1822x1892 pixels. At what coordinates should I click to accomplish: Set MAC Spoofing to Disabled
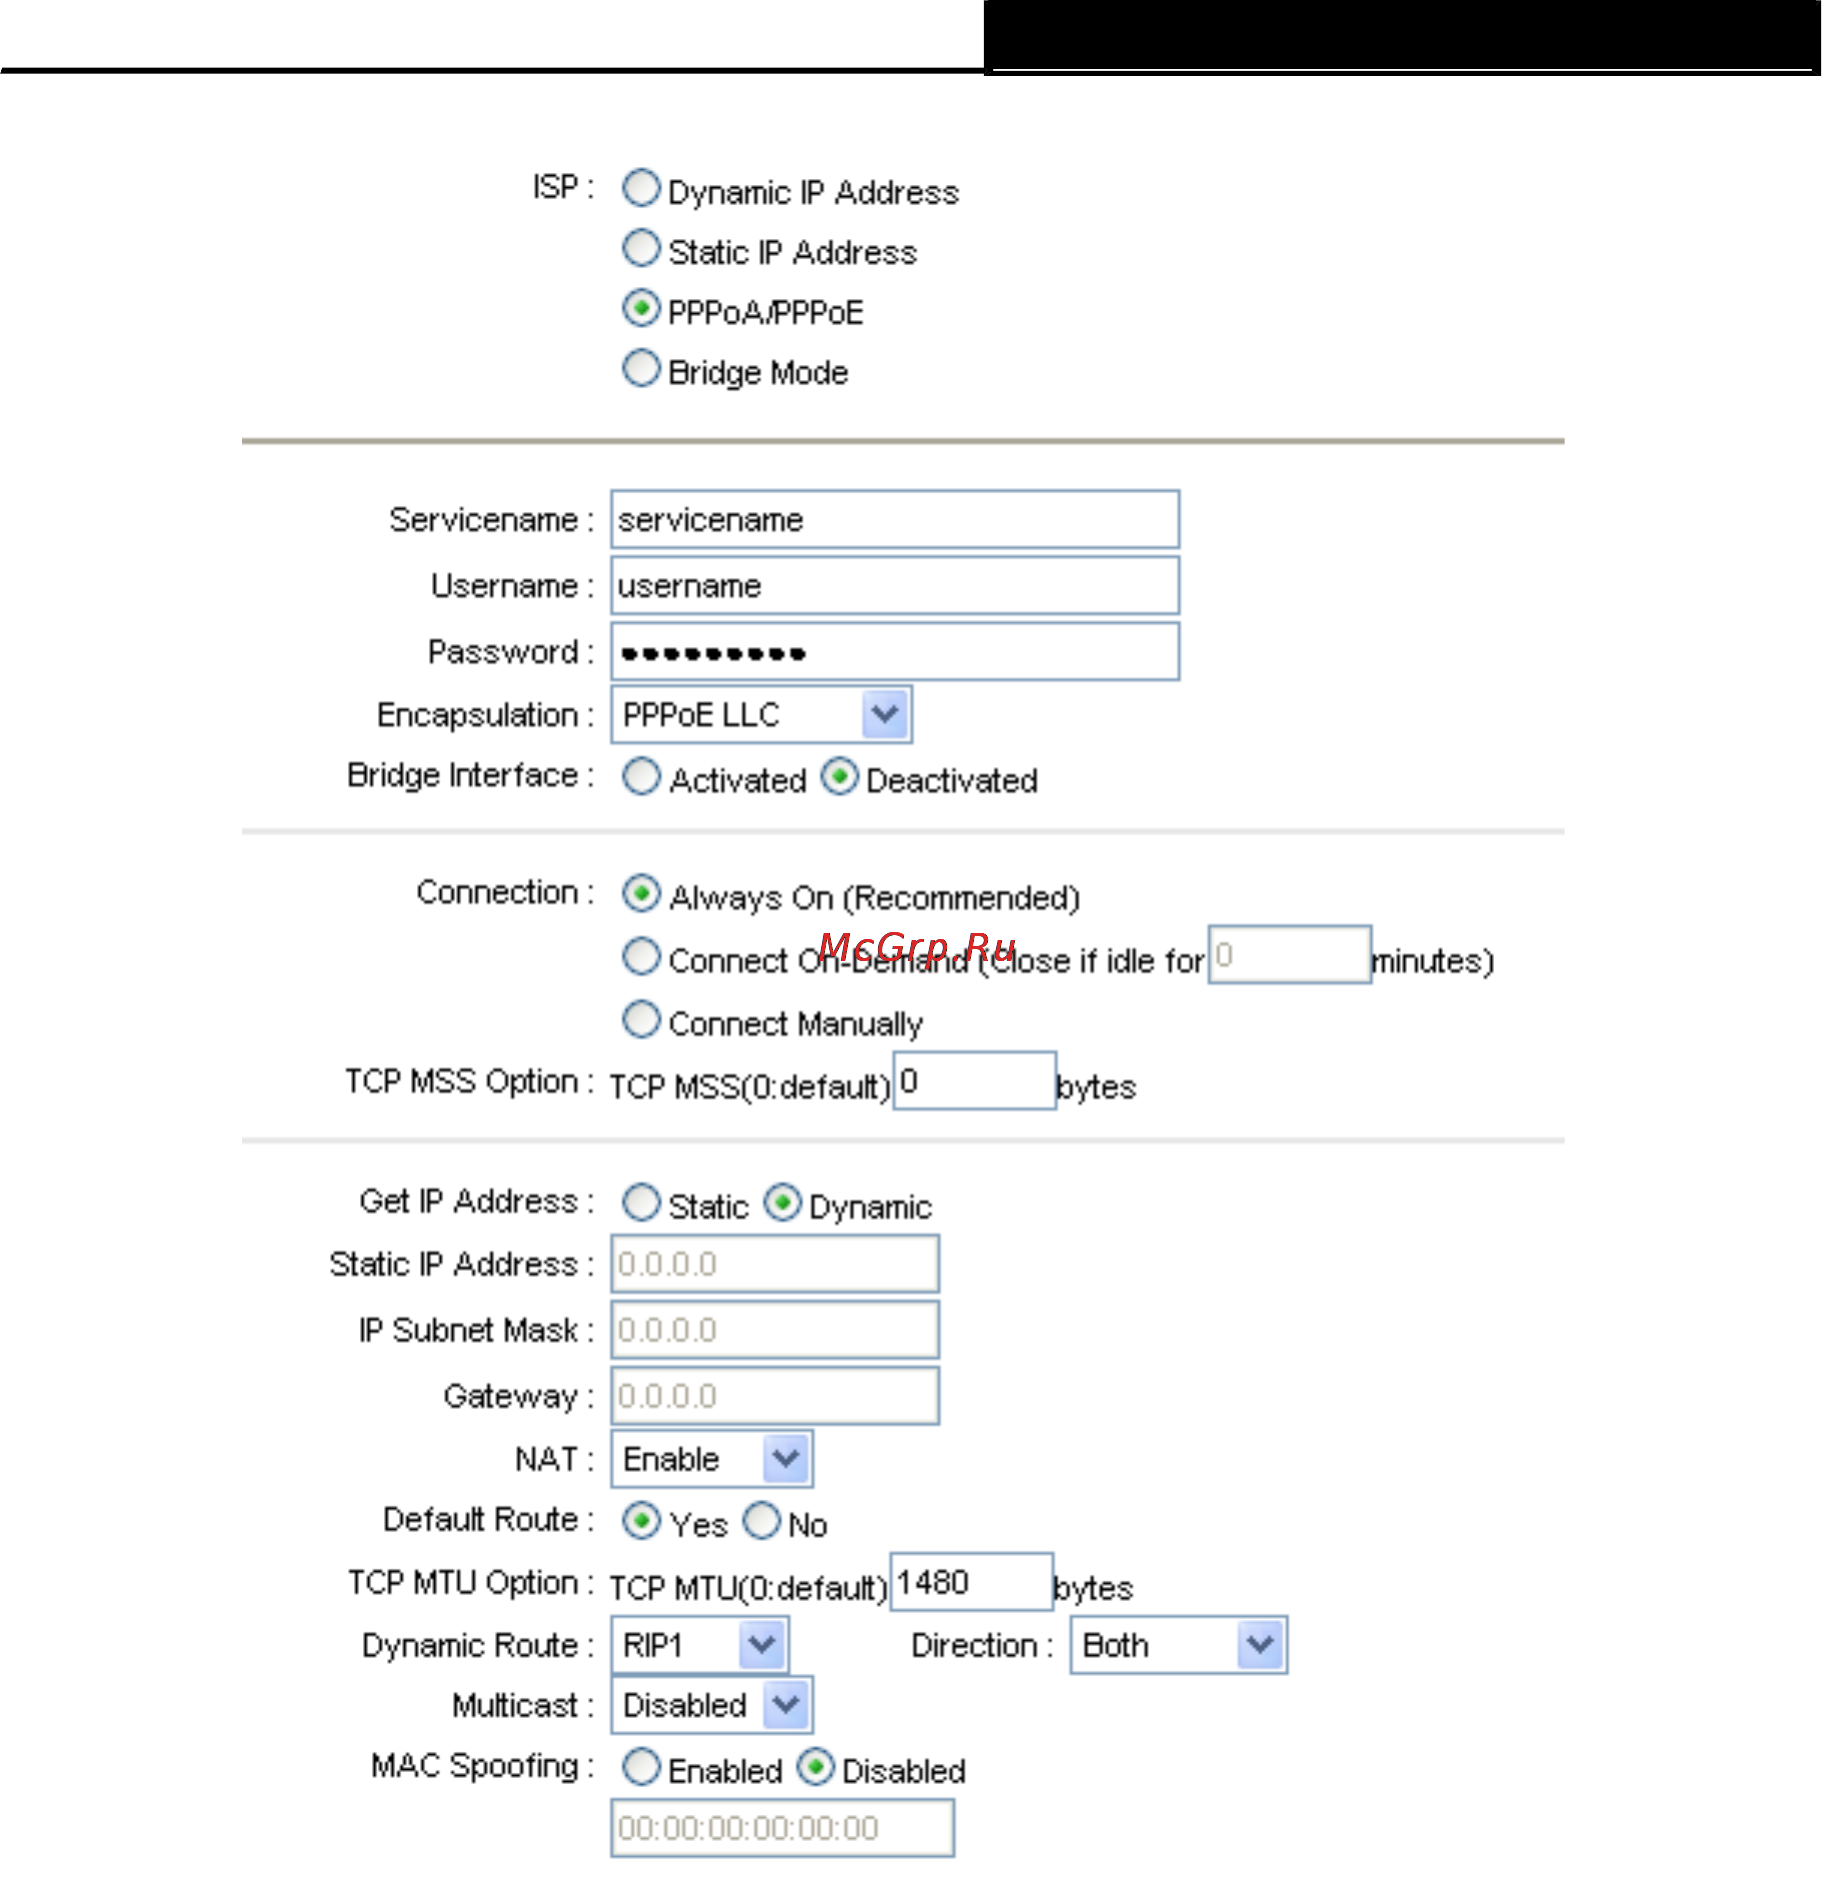coord(815,1767)
